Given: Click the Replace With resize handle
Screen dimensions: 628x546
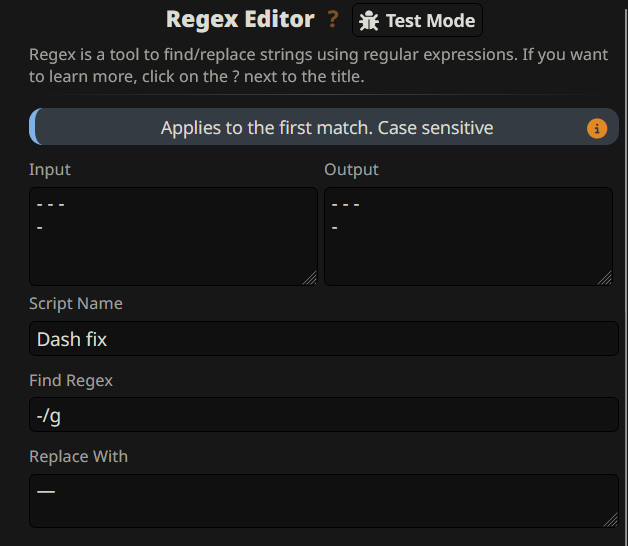Looking at the screenshot, I should pyautogui.click(x=611, y=519).
